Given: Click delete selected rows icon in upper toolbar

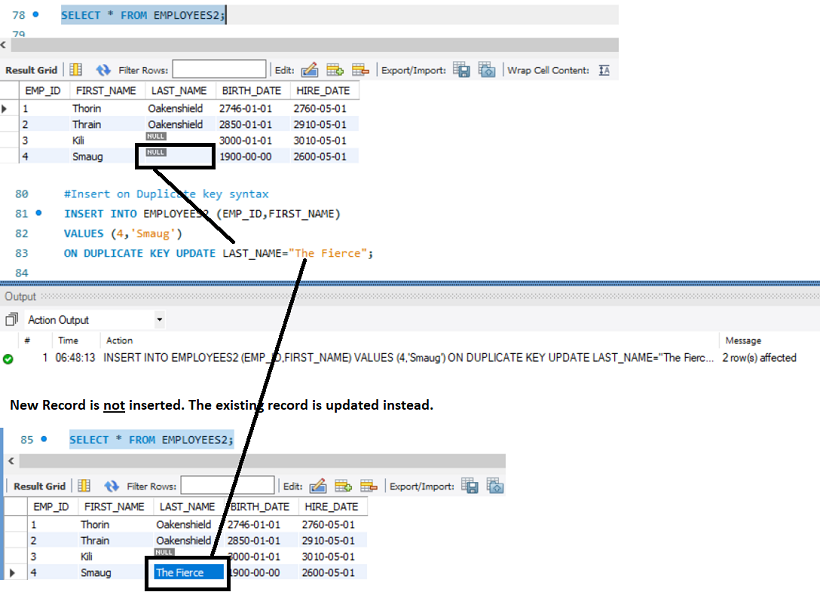Looking at the screenshot, I should [x=361, y=70].
